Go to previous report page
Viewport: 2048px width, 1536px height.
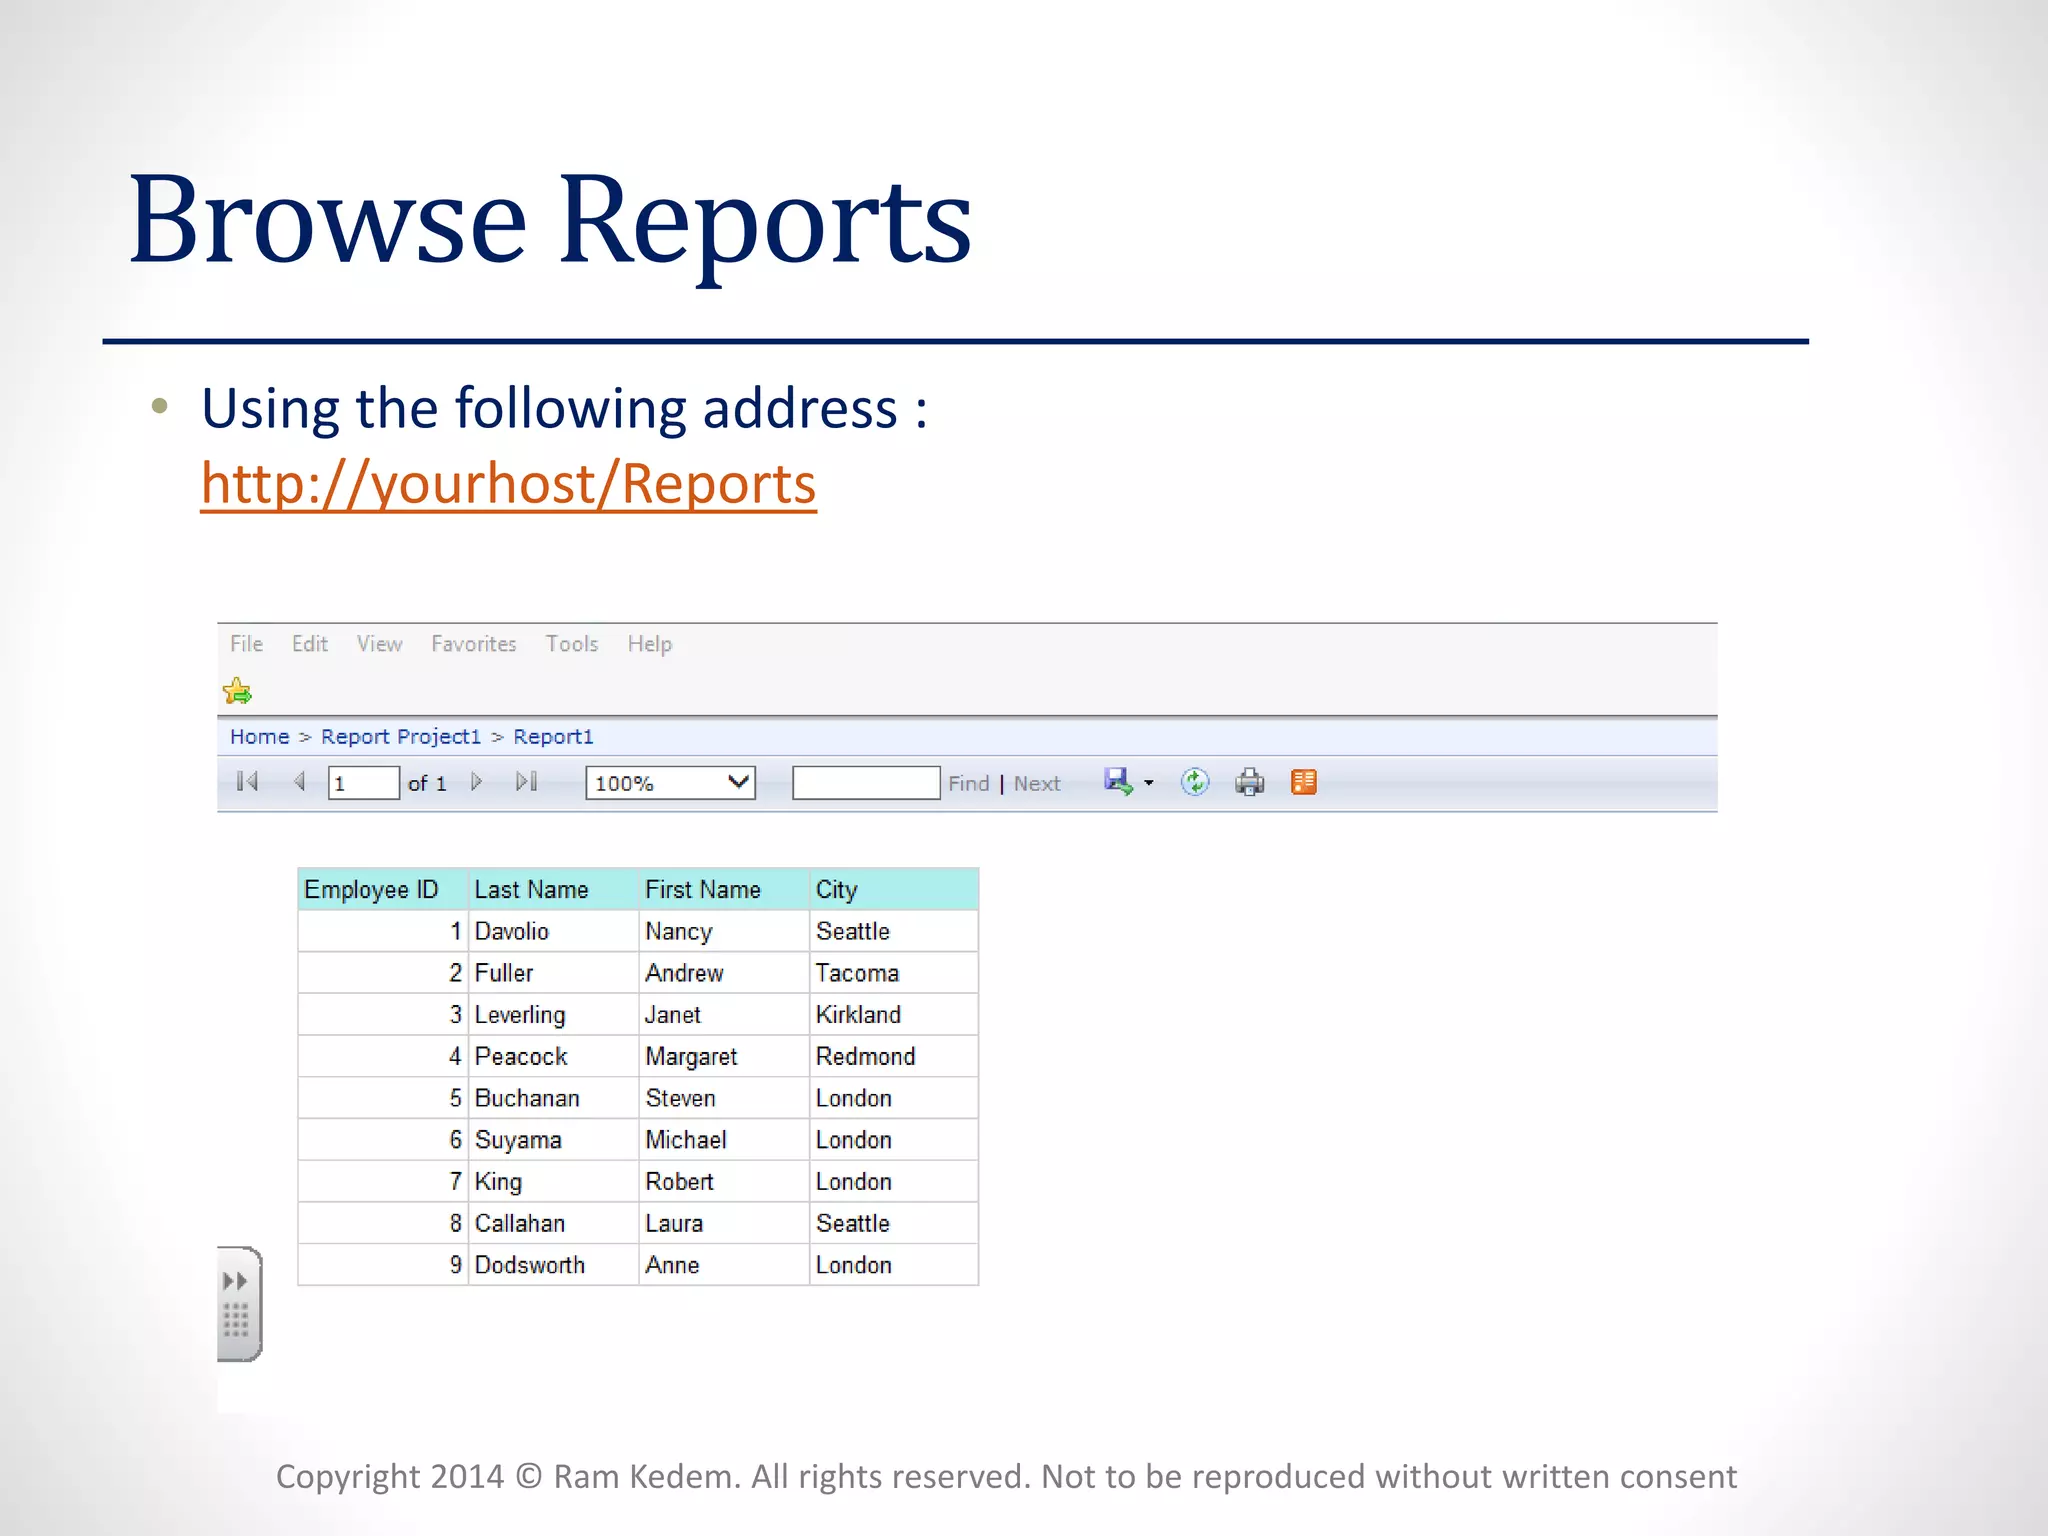[x=299, y=782]
